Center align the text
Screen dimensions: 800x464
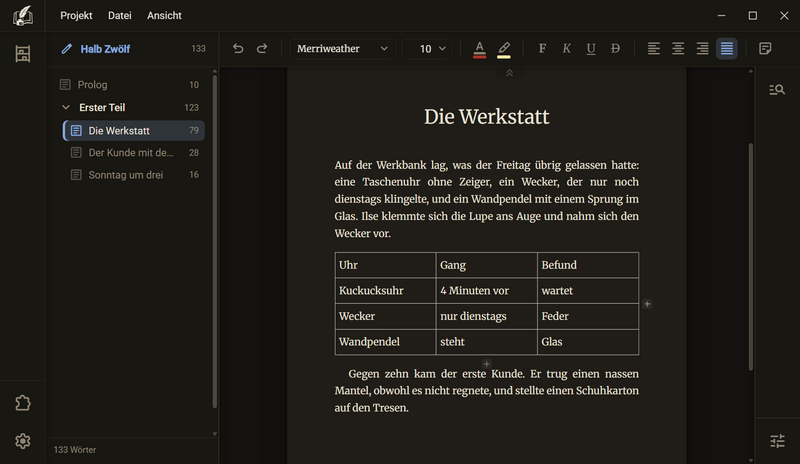[678, 48]
